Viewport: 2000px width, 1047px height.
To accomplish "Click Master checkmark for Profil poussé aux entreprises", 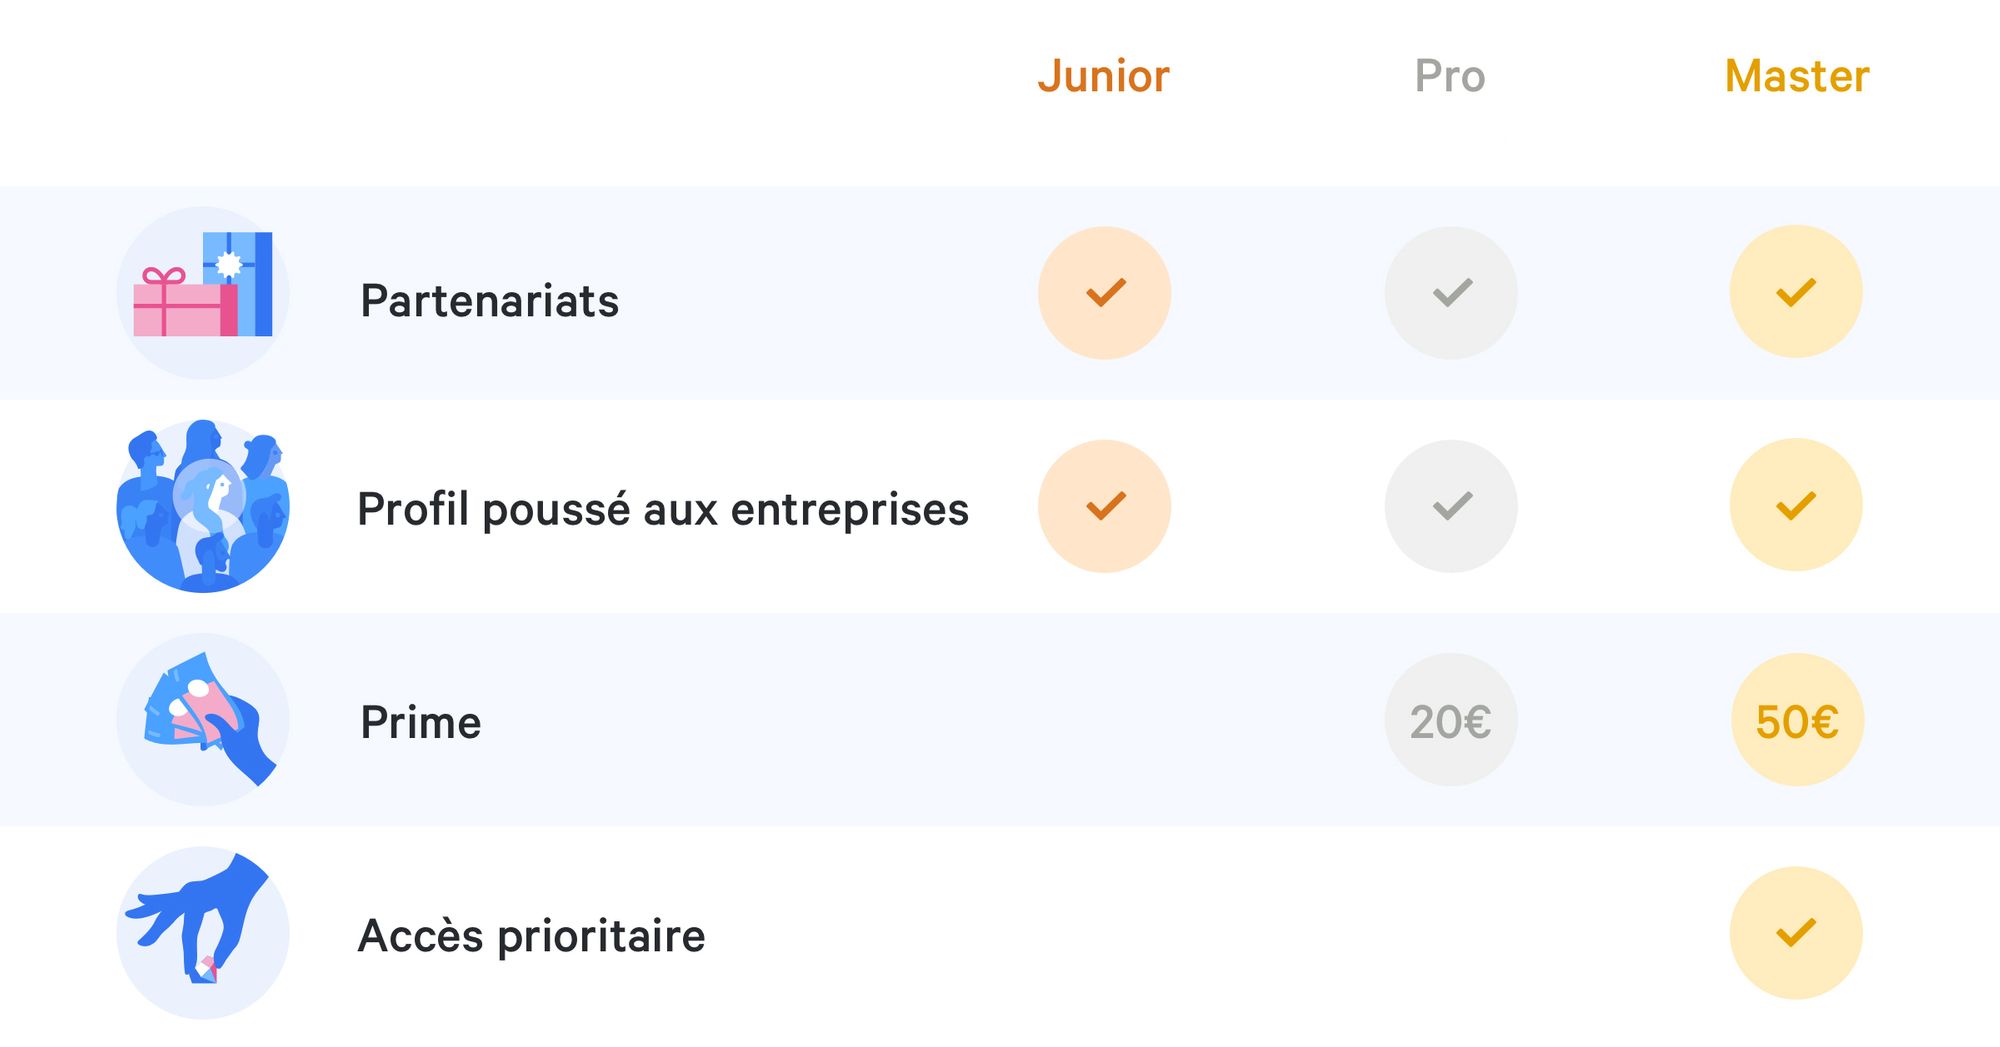I will click(x=1796, y=505).
